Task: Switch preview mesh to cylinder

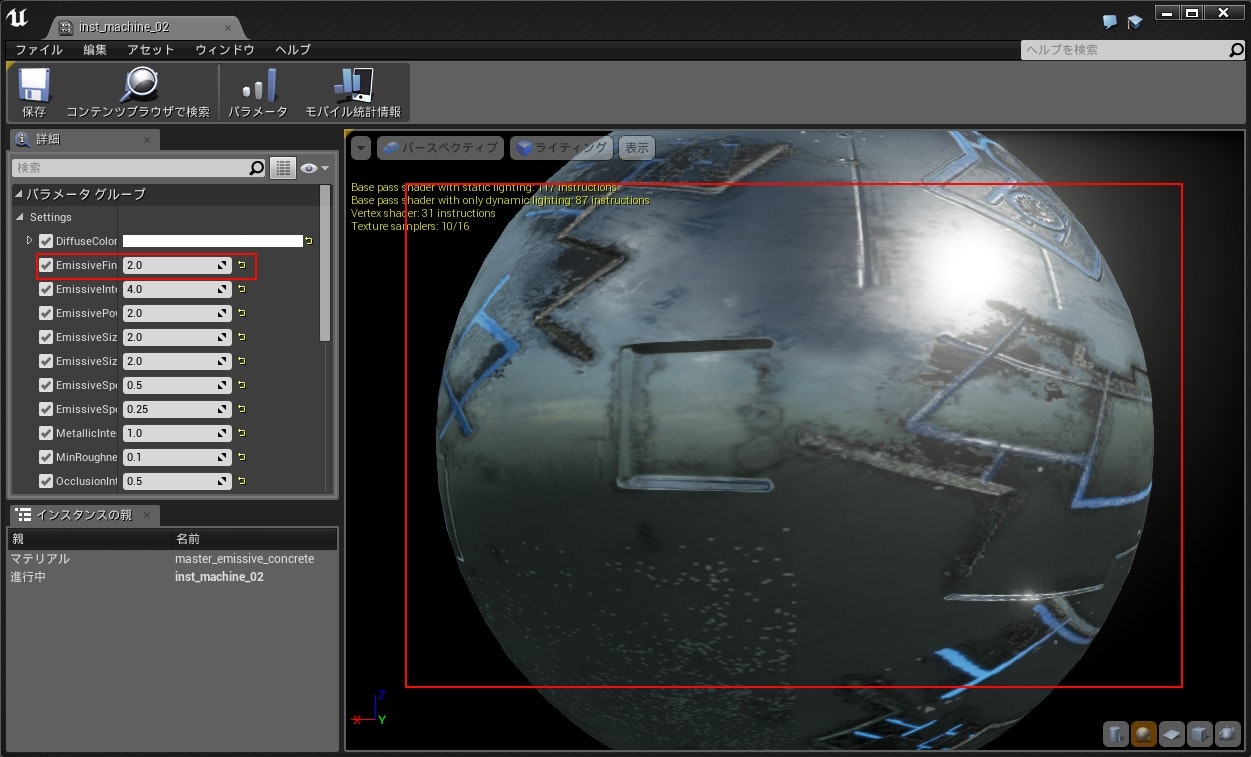Action: [x=1115, y=735]
